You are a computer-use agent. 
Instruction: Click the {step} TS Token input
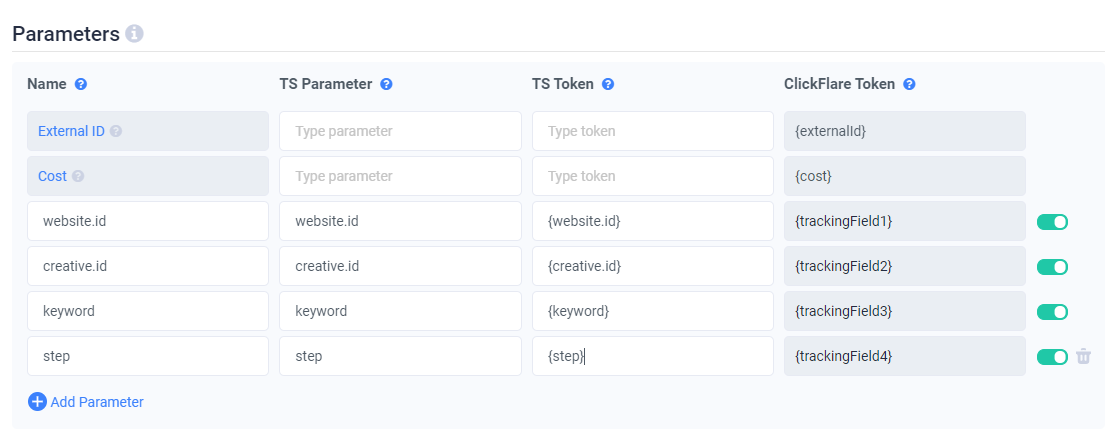(x=652, y=356)
